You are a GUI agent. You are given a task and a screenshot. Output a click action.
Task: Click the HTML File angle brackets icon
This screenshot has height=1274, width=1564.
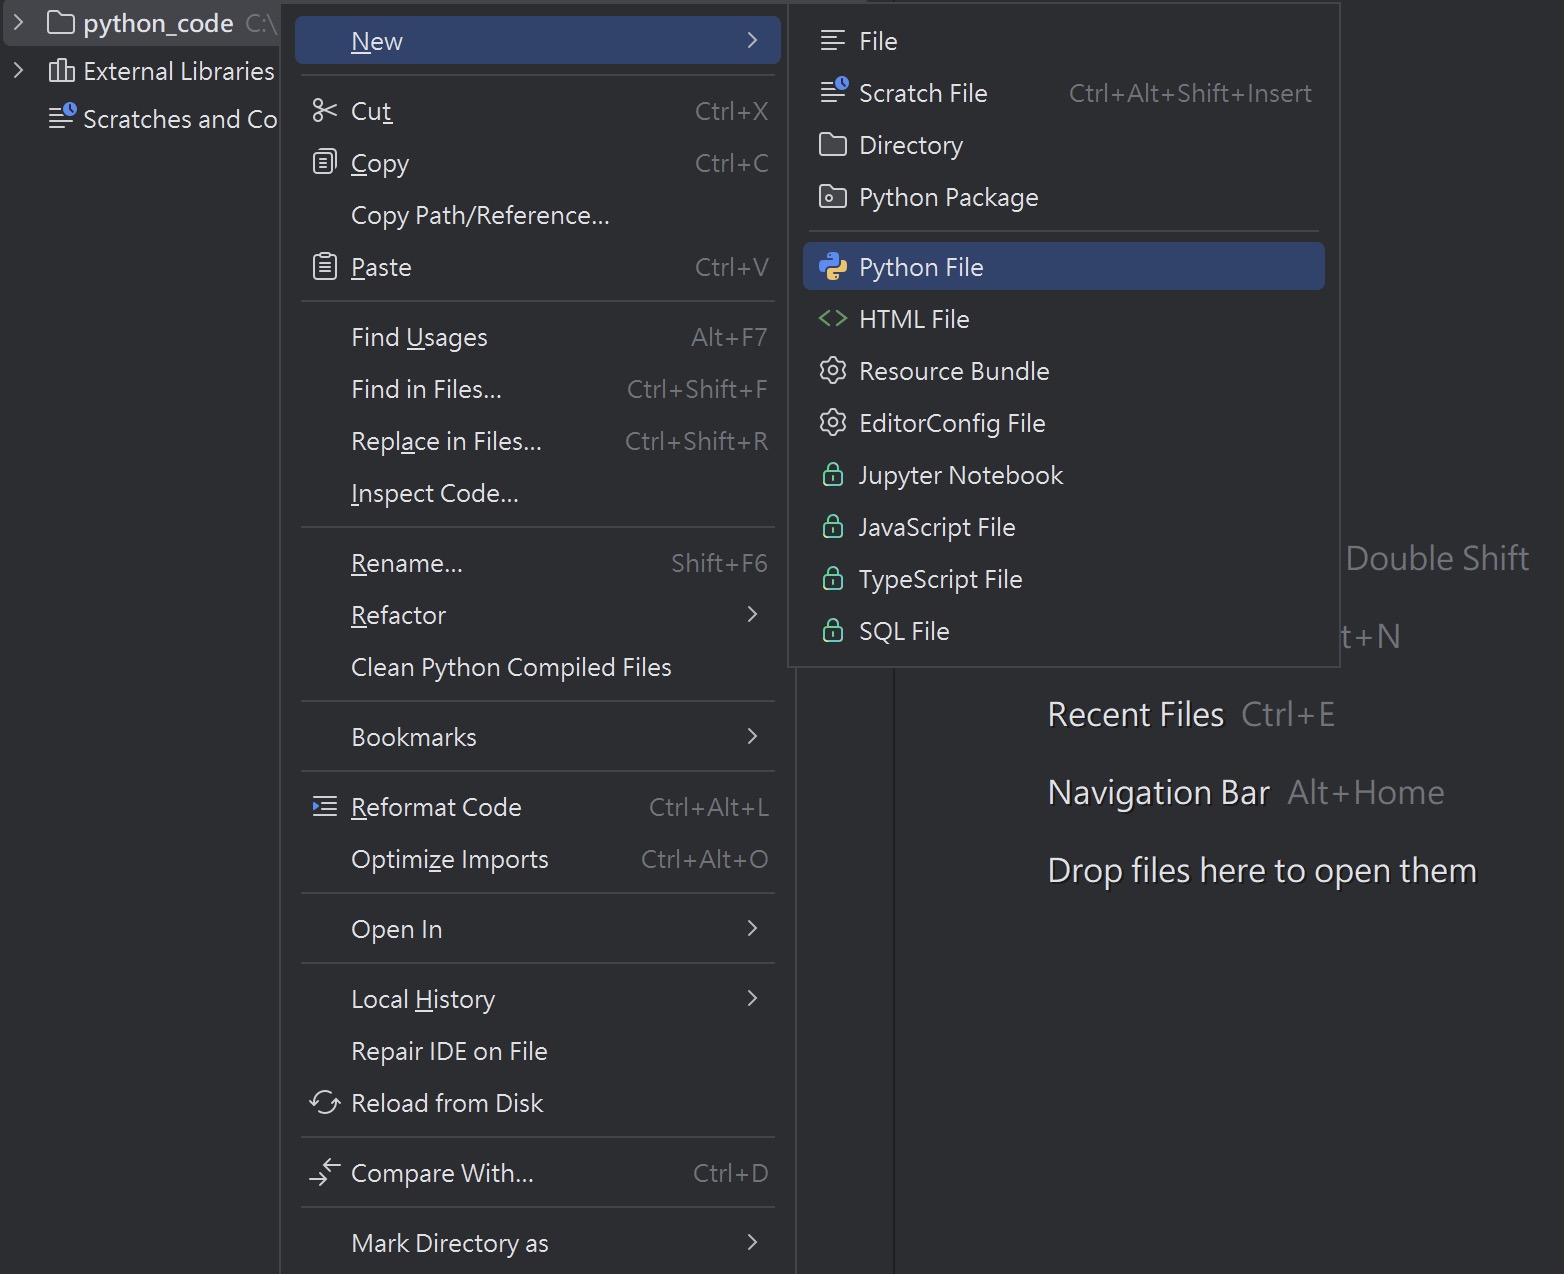coord(832,318)
